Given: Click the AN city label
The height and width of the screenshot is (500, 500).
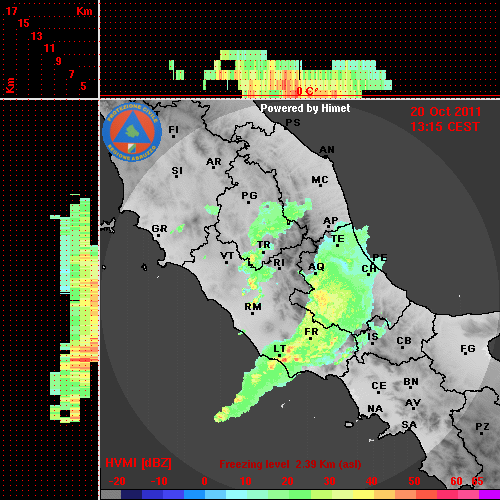Looking at the screenshot, I should 327,150.
